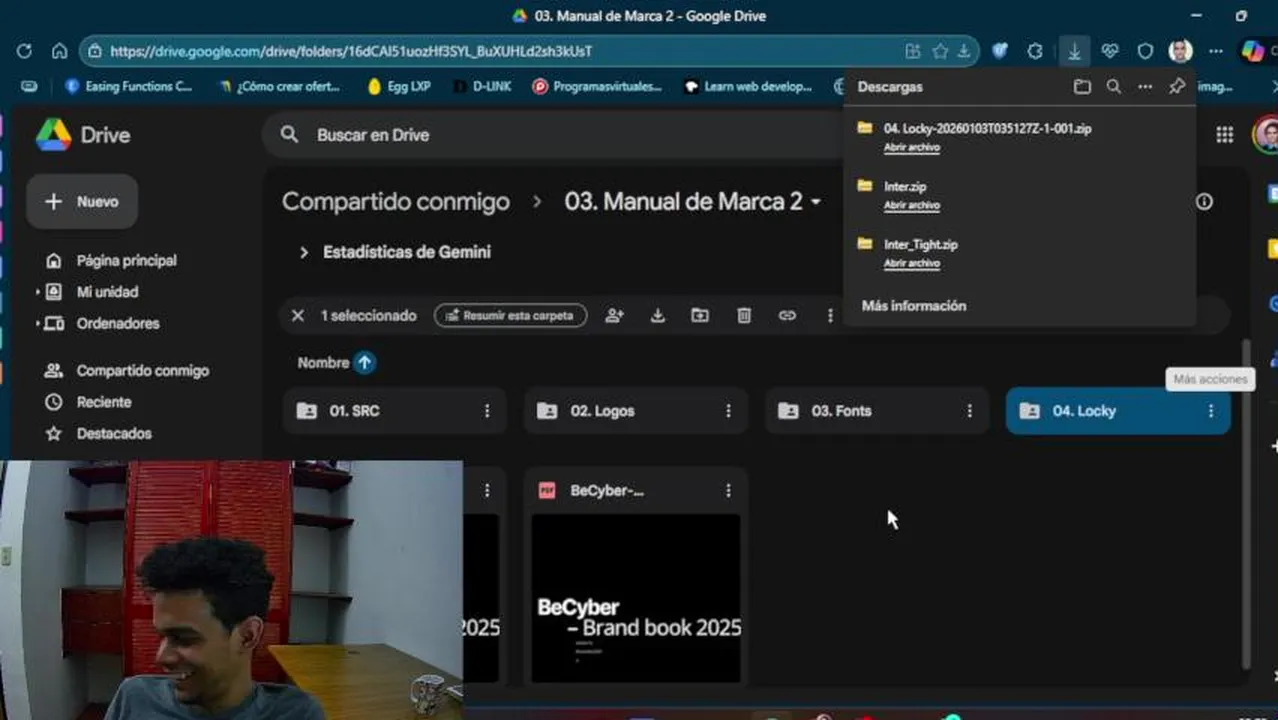Expand the Ordenadores tree arrow
The width and height of the screenshot is (1278, 720).
tap(38, 324)
